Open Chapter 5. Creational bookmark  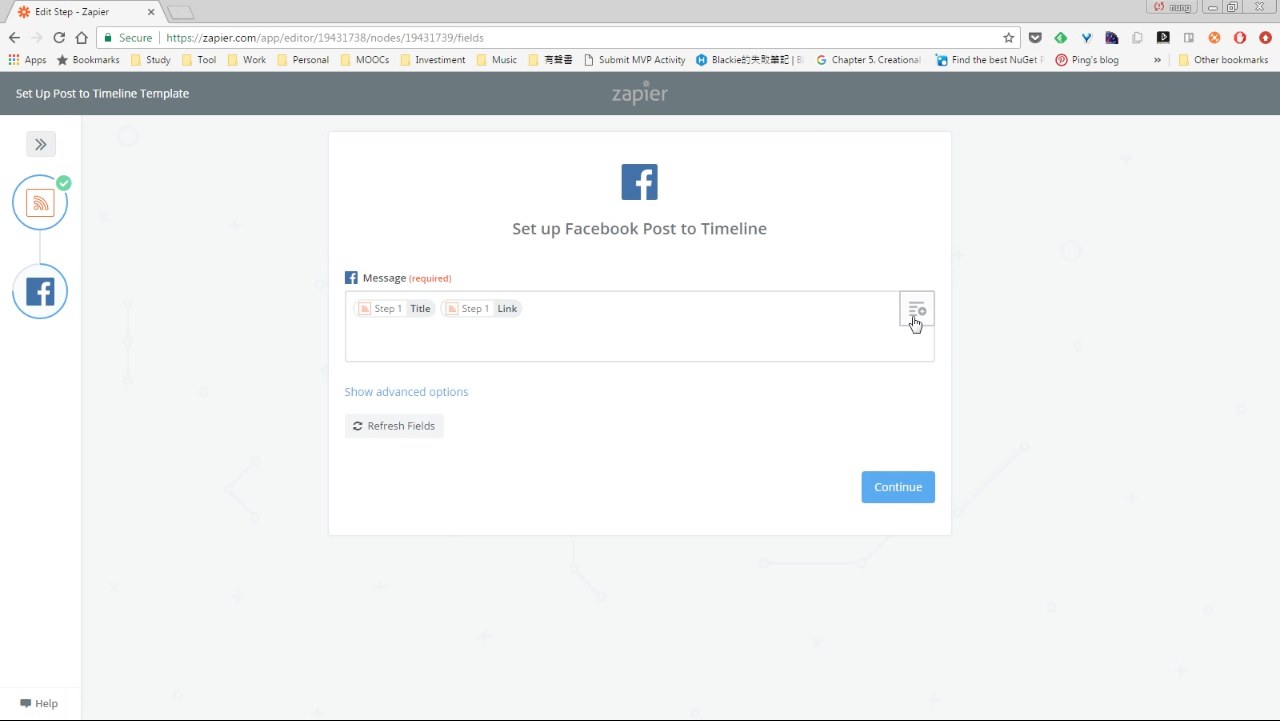pos(869,60)
